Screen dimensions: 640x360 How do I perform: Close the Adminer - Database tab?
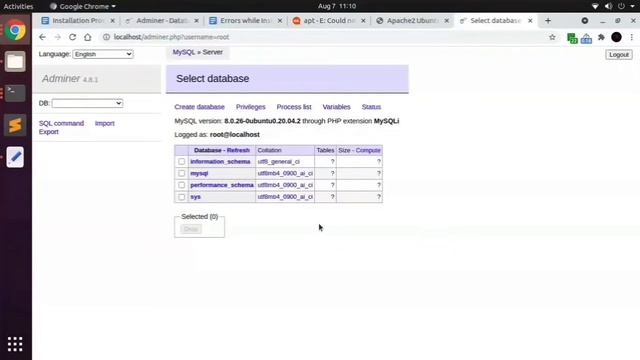click(x=196, y=20)
